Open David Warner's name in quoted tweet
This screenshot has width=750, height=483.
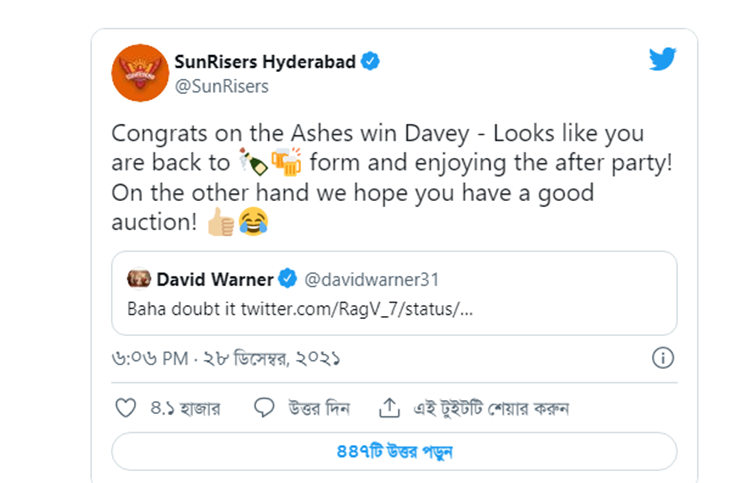[x=215, y=279]
